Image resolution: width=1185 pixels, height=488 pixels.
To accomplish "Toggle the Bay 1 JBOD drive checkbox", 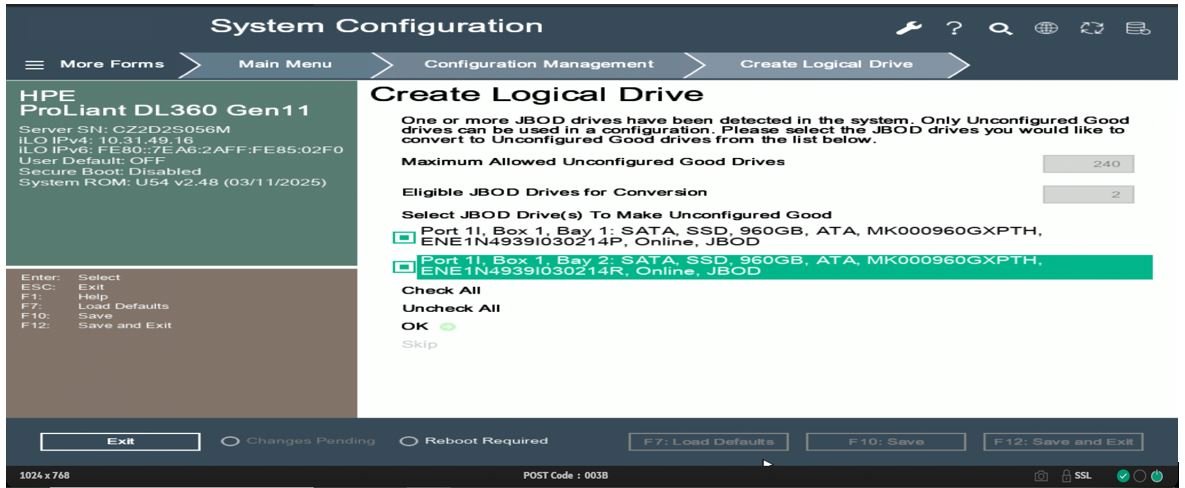I will pos(404,237).
